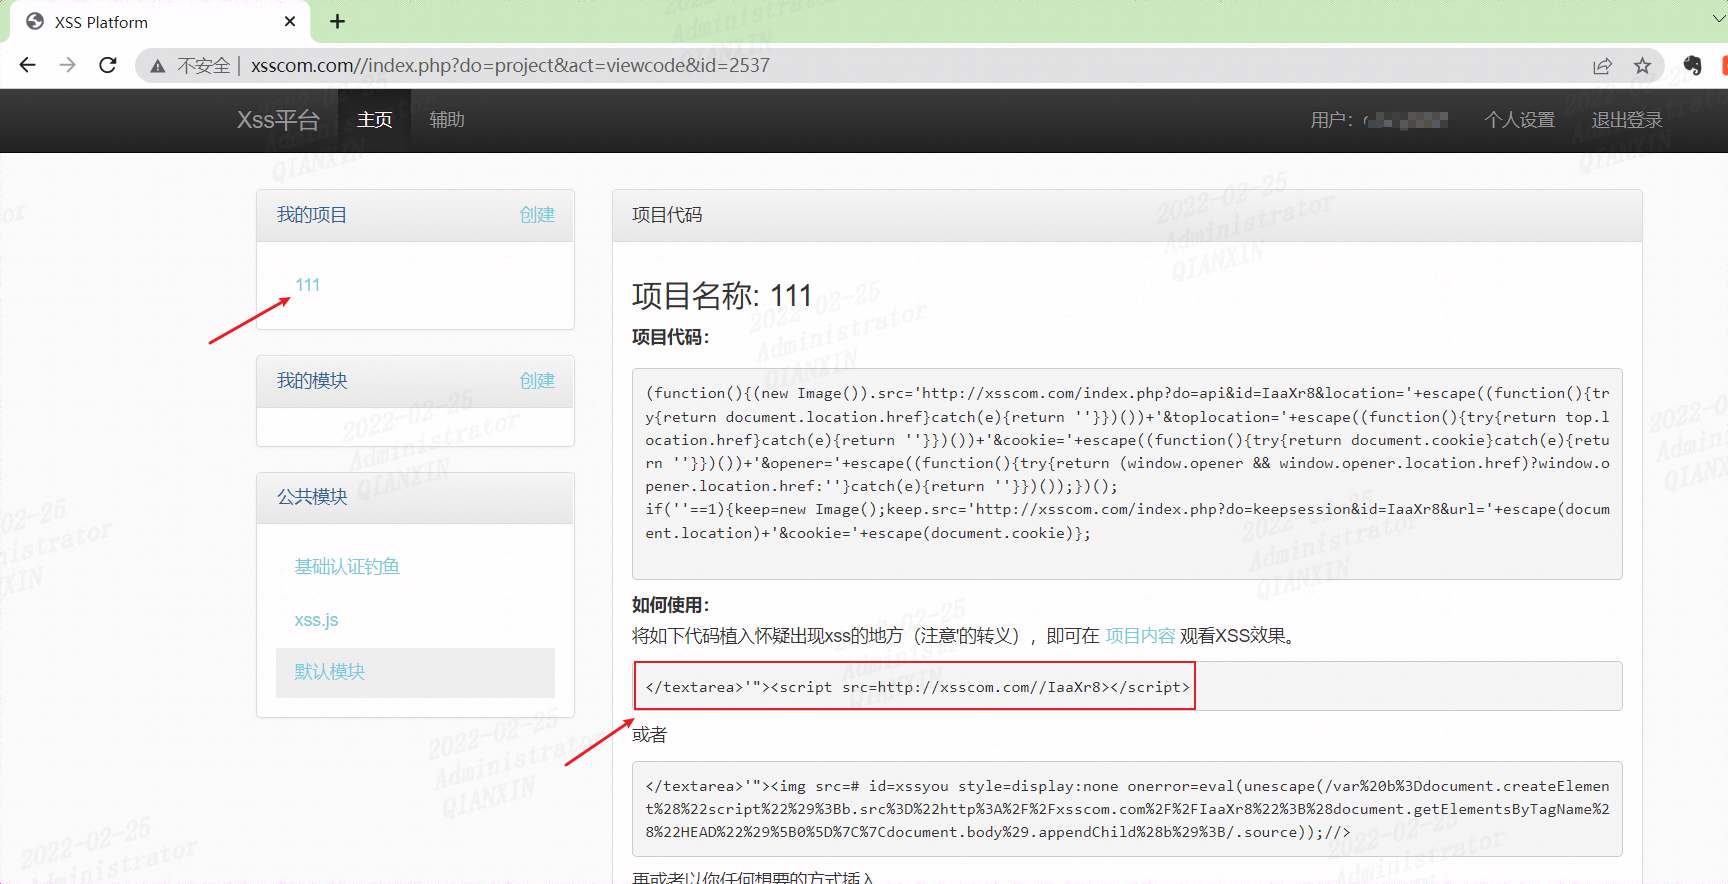Open the 主页 navigation menu
Image resolution: width=1728 pixels, height=884 pixels.
click(x=374, y=120)
